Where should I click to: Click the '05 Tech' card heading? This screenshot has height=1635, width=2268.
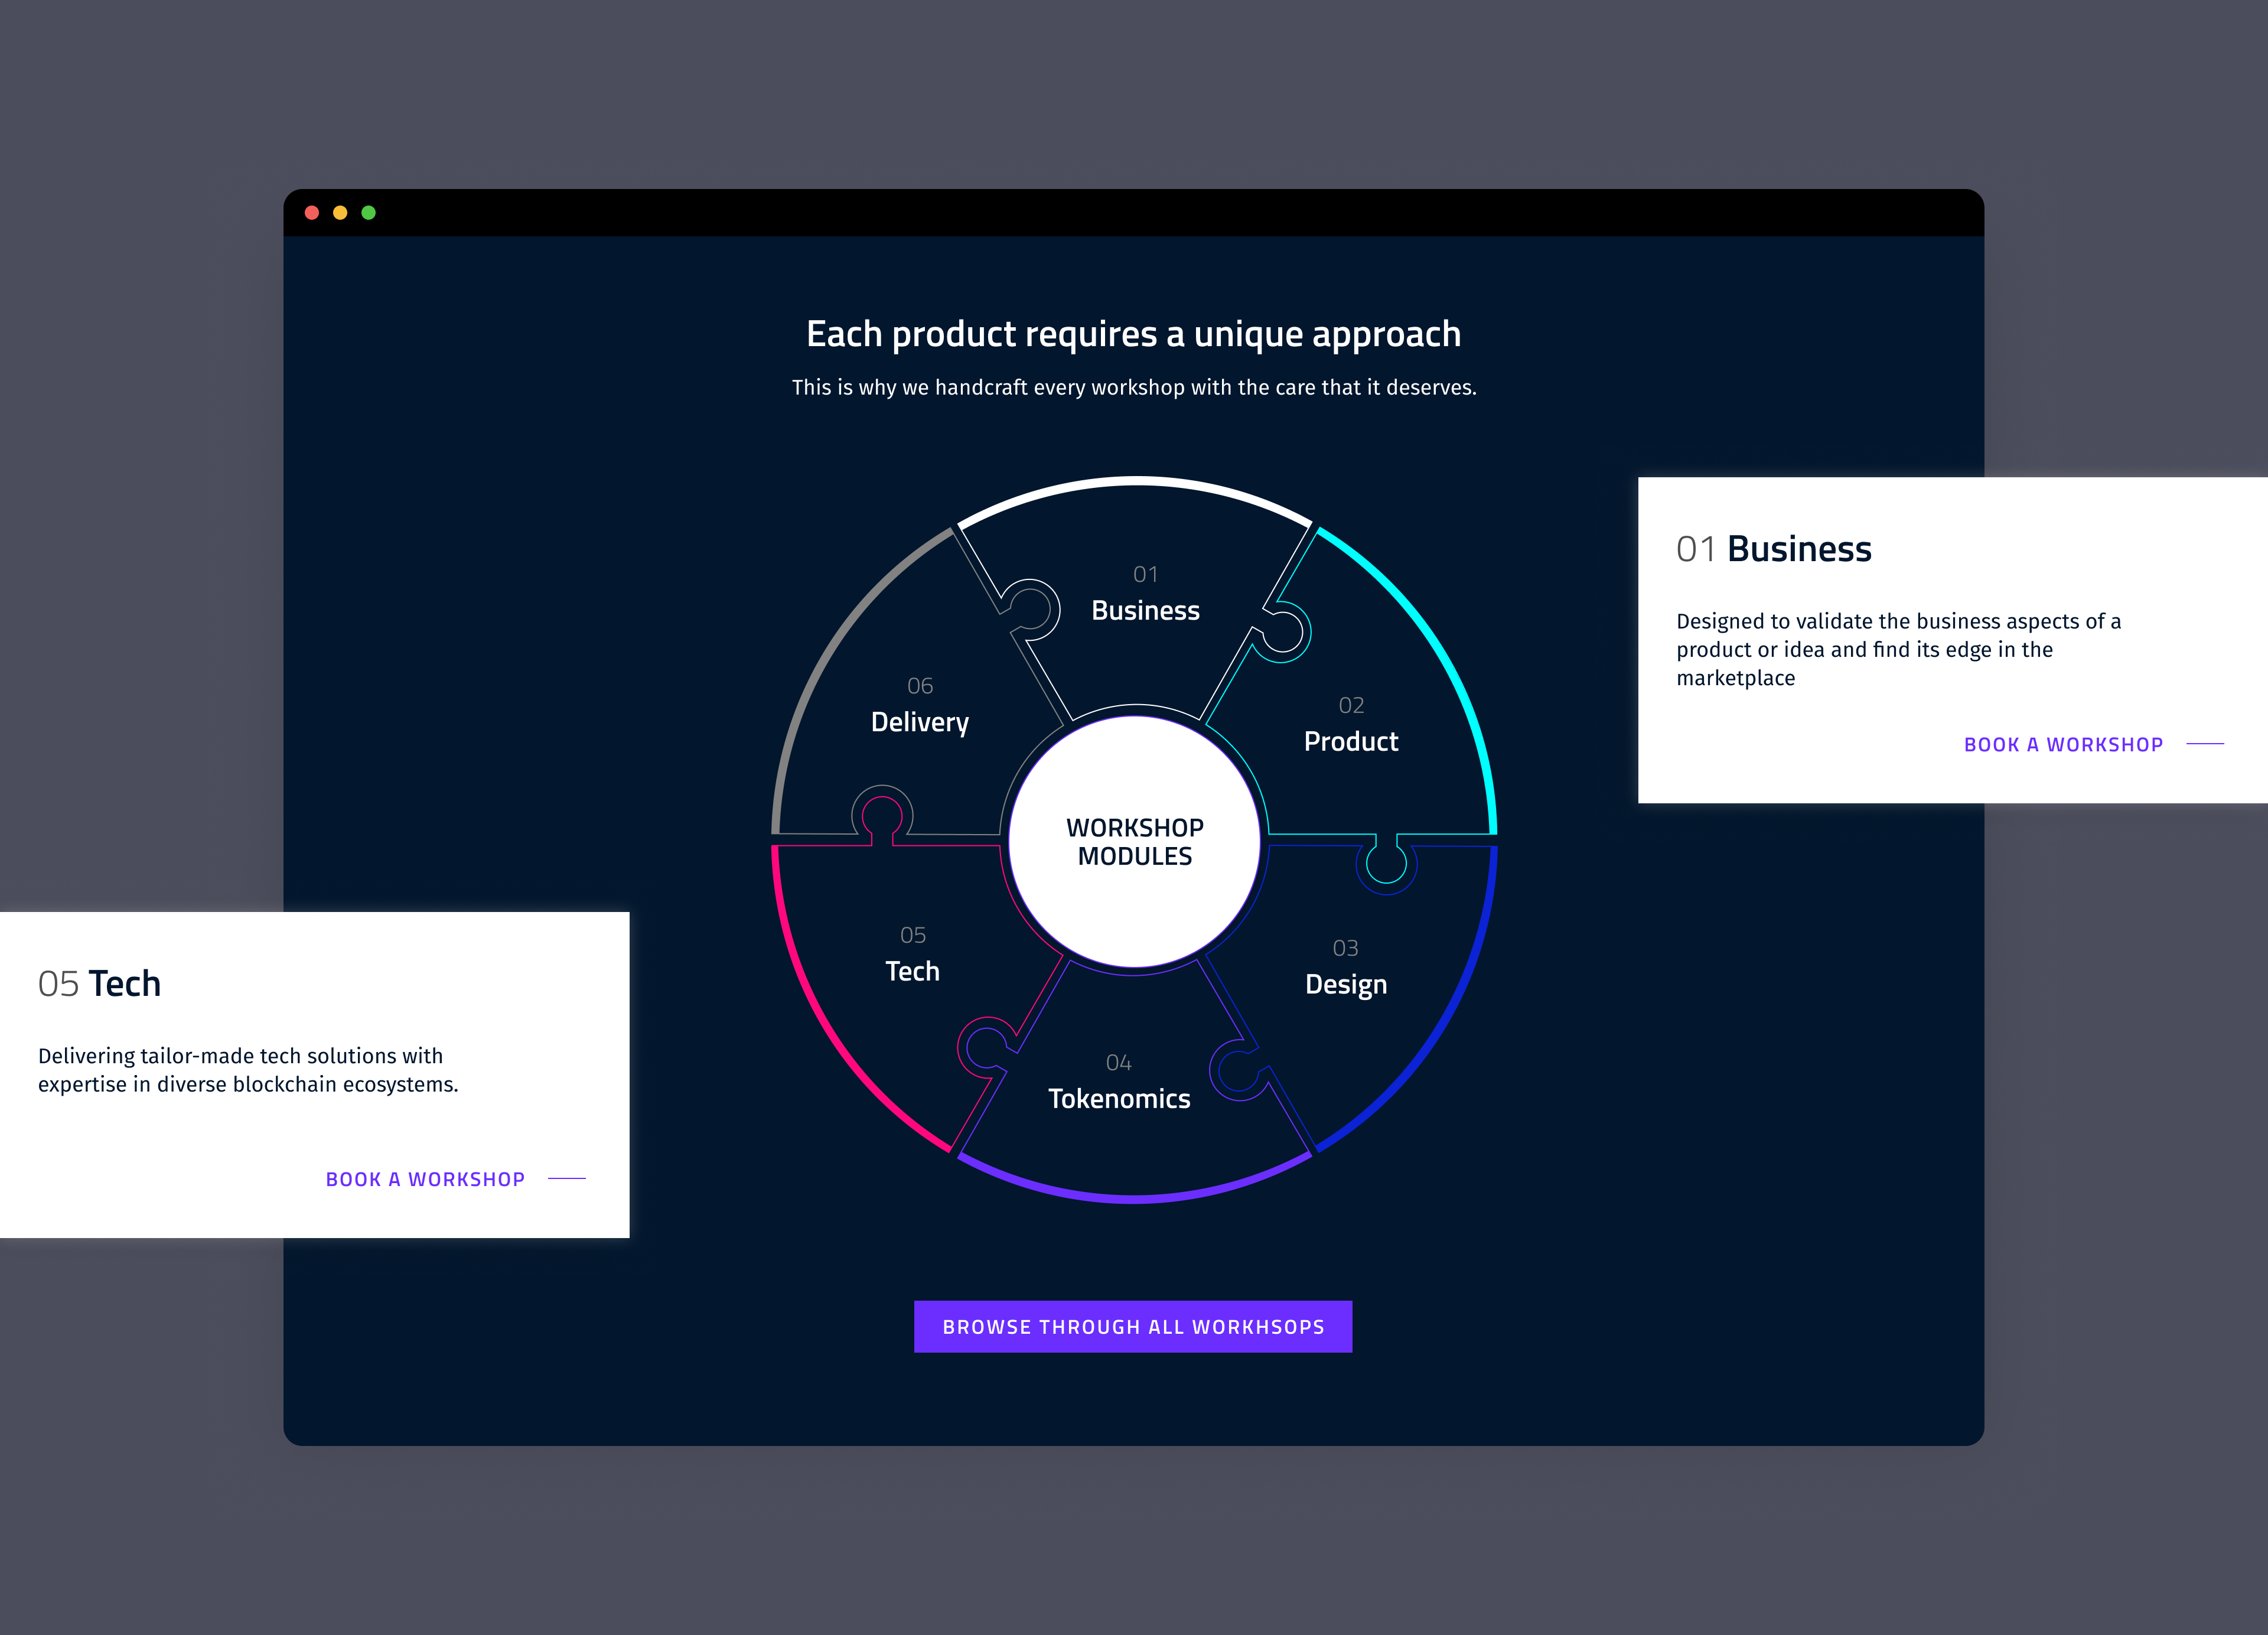[99, 984]
